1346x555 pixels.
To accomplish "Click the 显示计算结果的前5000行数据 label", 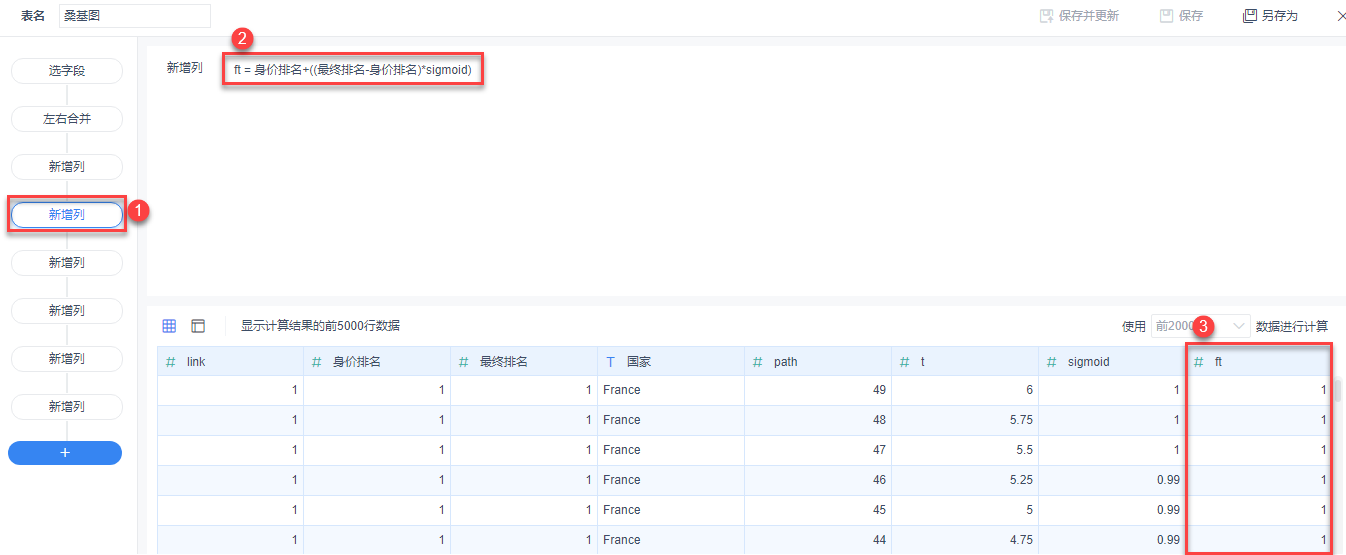I will [320, 326].
